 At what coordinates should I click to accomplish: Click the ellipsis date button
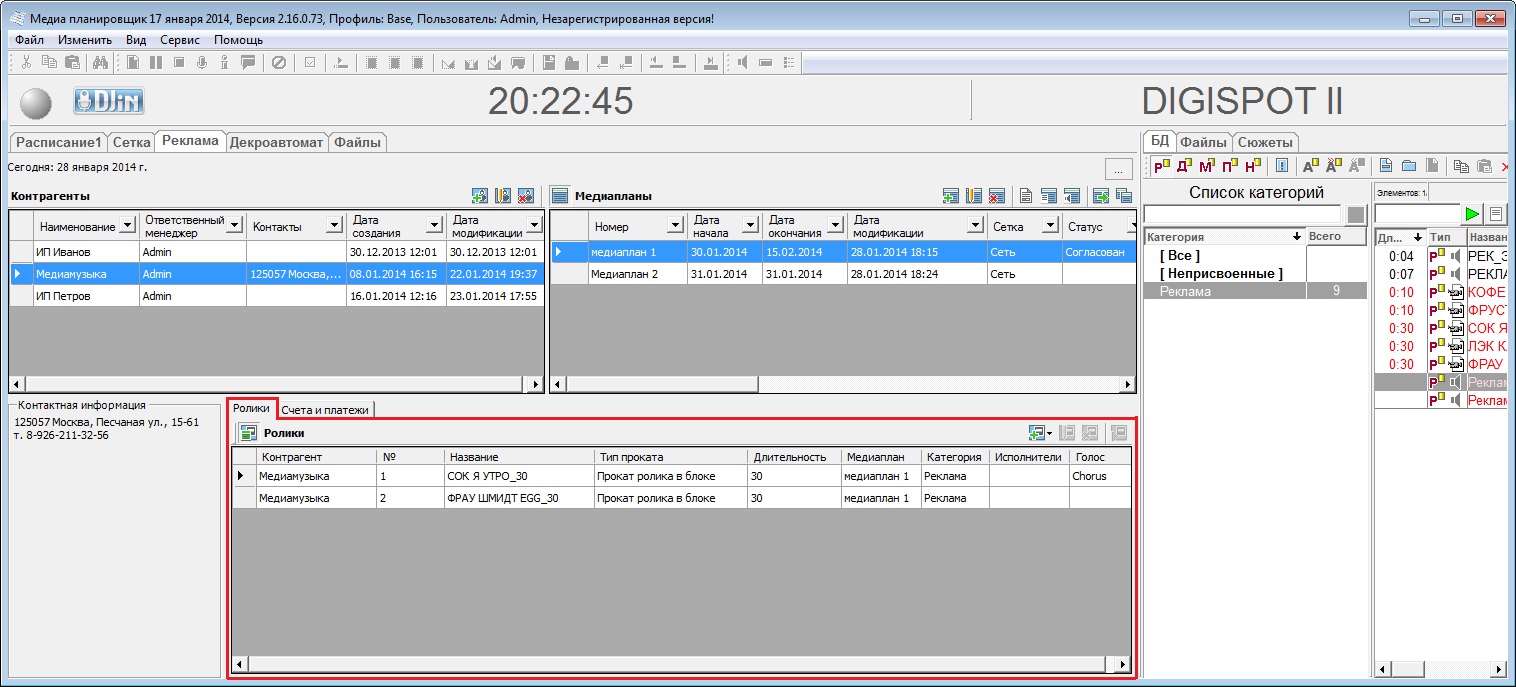pyautogui.click(x=1119, y=168)
